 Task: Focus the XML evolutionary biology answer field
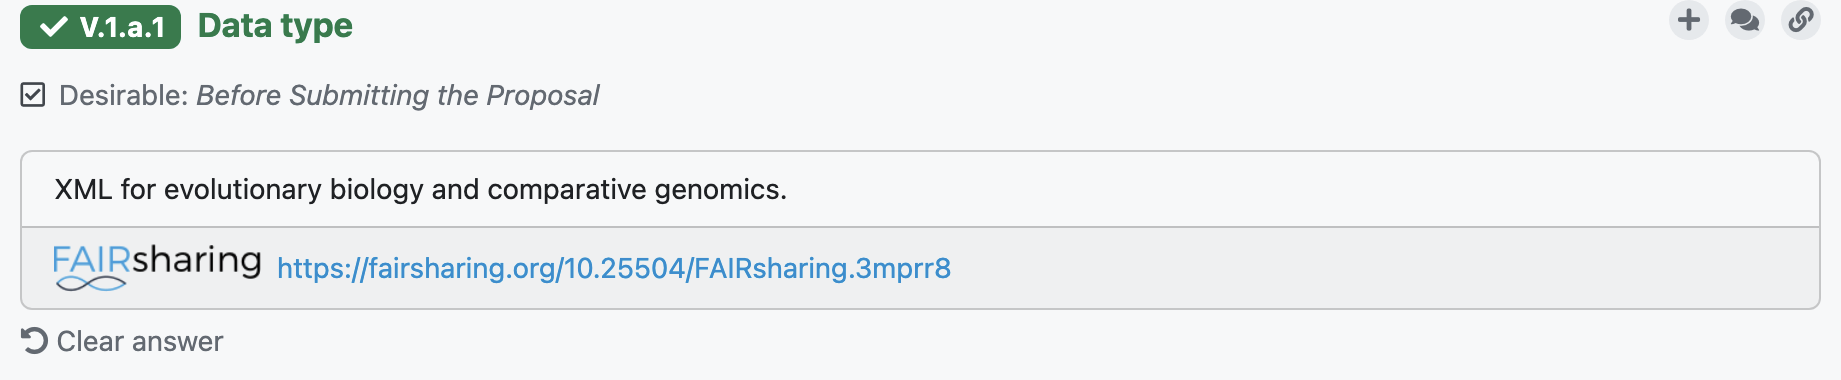point(920,190)
